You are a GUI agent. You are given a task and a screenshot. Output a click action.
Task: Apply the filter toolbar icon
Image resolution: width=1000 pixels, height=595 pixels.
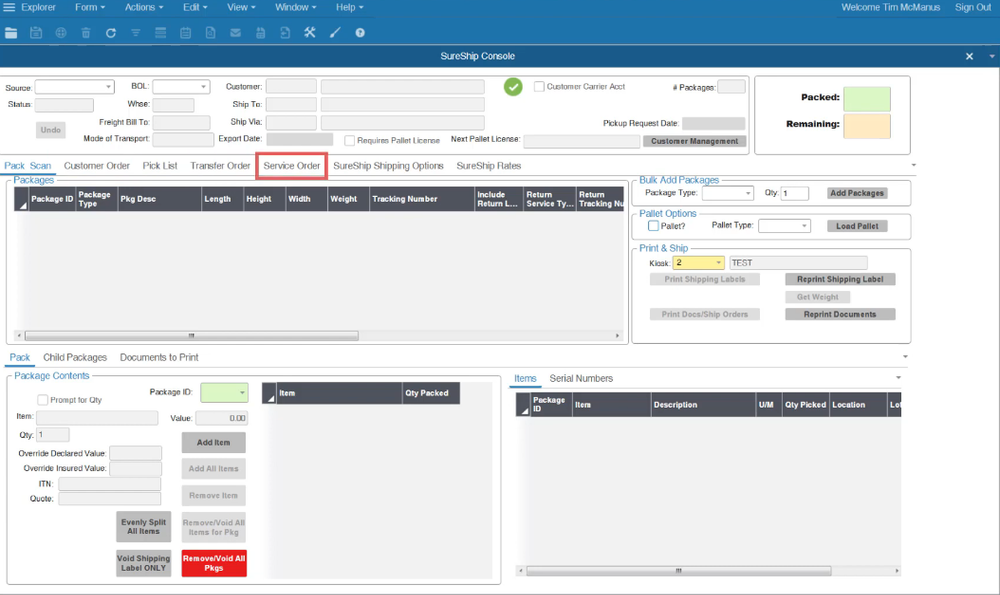135,32
